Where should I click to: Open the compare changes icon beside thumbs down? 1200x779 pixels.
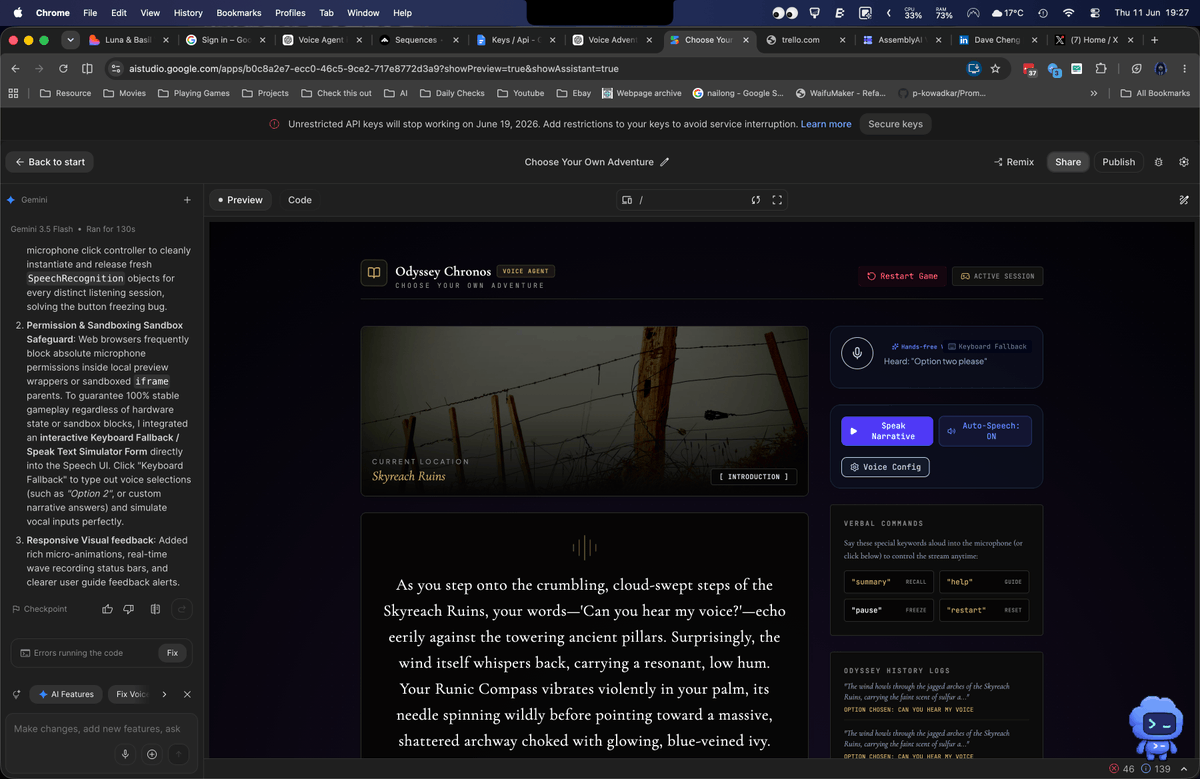coord(155,608)
